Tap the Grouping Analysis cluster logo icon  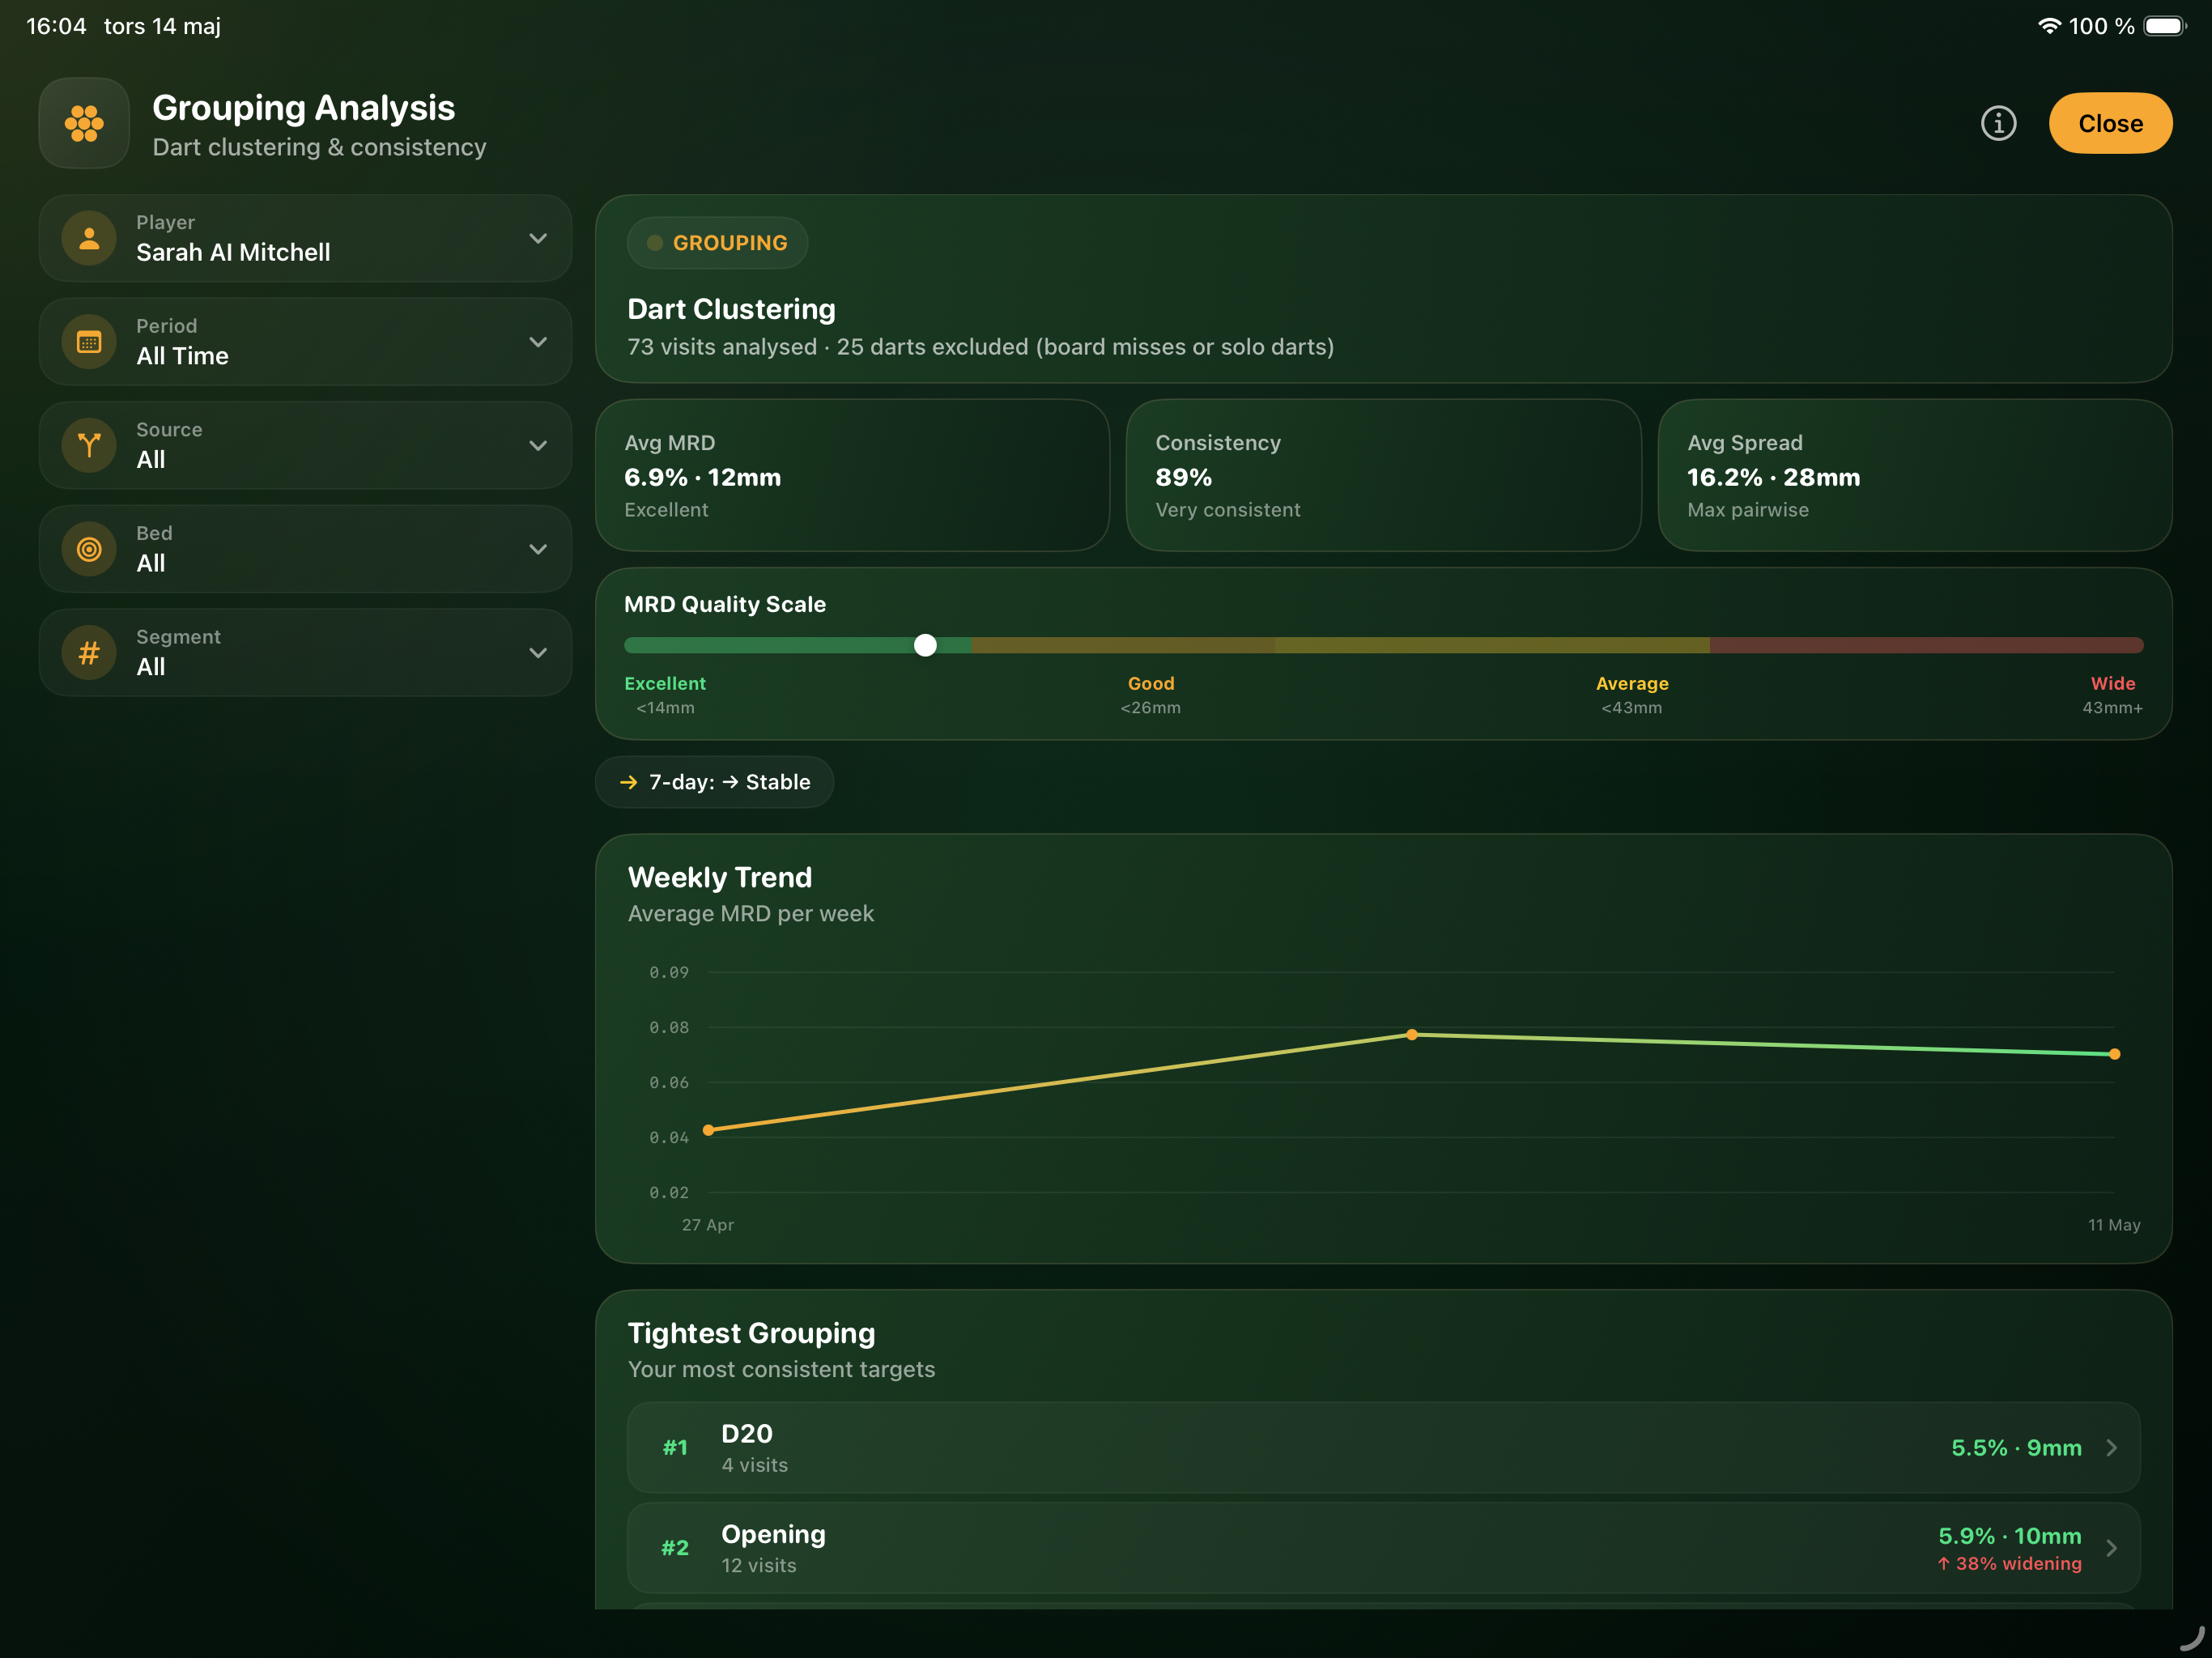(x=84, y=123)
